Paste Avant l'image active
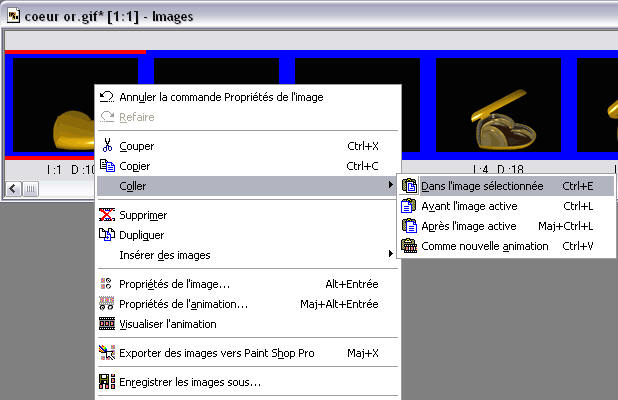618x400 pixels. pos(506,206)
